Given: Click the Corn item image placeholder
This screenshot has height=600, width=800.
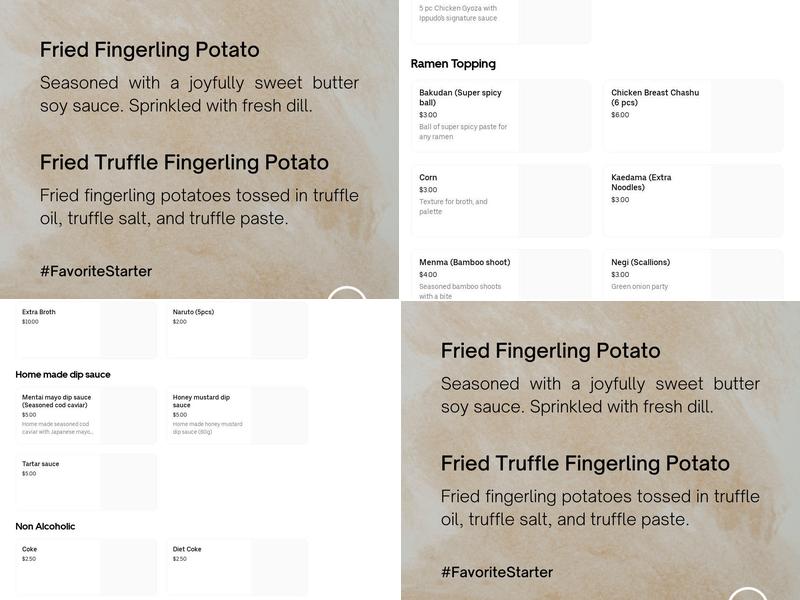Looking at the screenshot, I should (x=554, y=200).
